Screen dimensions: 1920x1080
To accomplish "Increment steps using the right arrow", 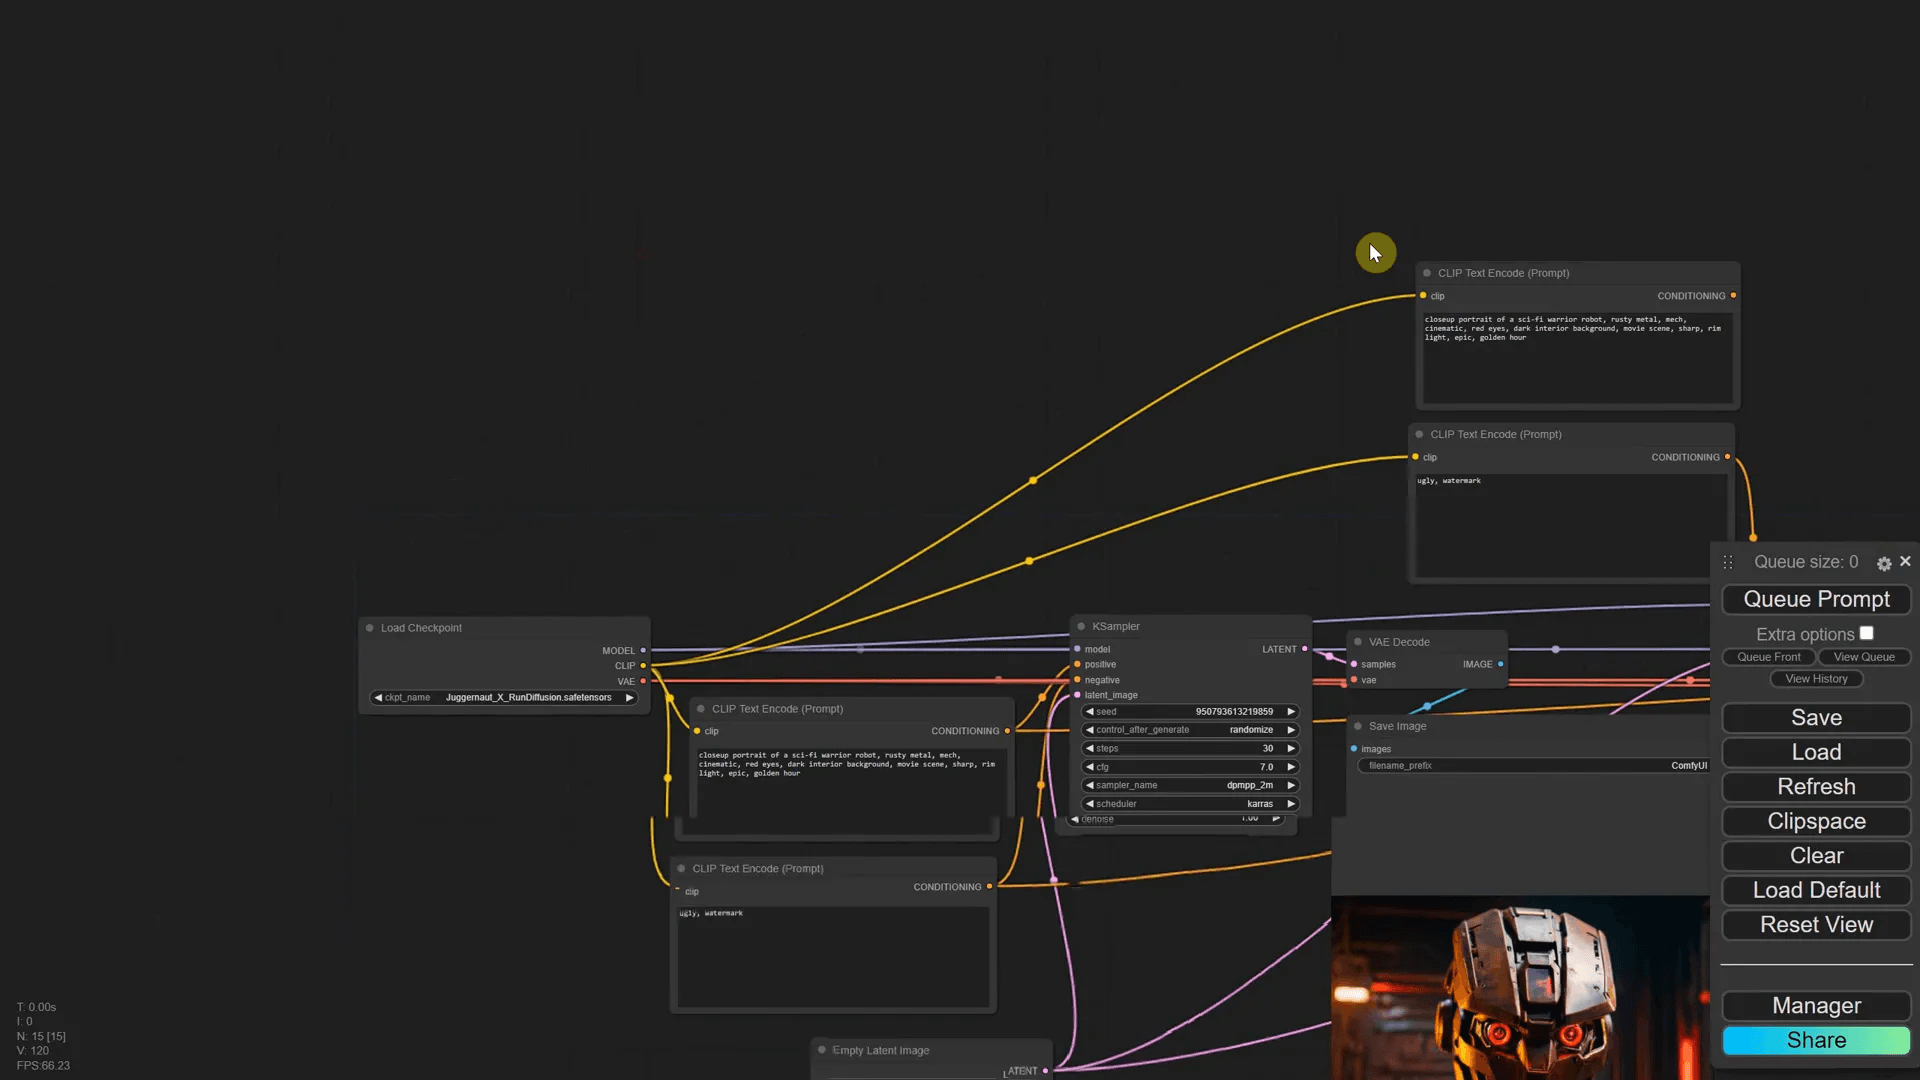I will coord(1292,748).
